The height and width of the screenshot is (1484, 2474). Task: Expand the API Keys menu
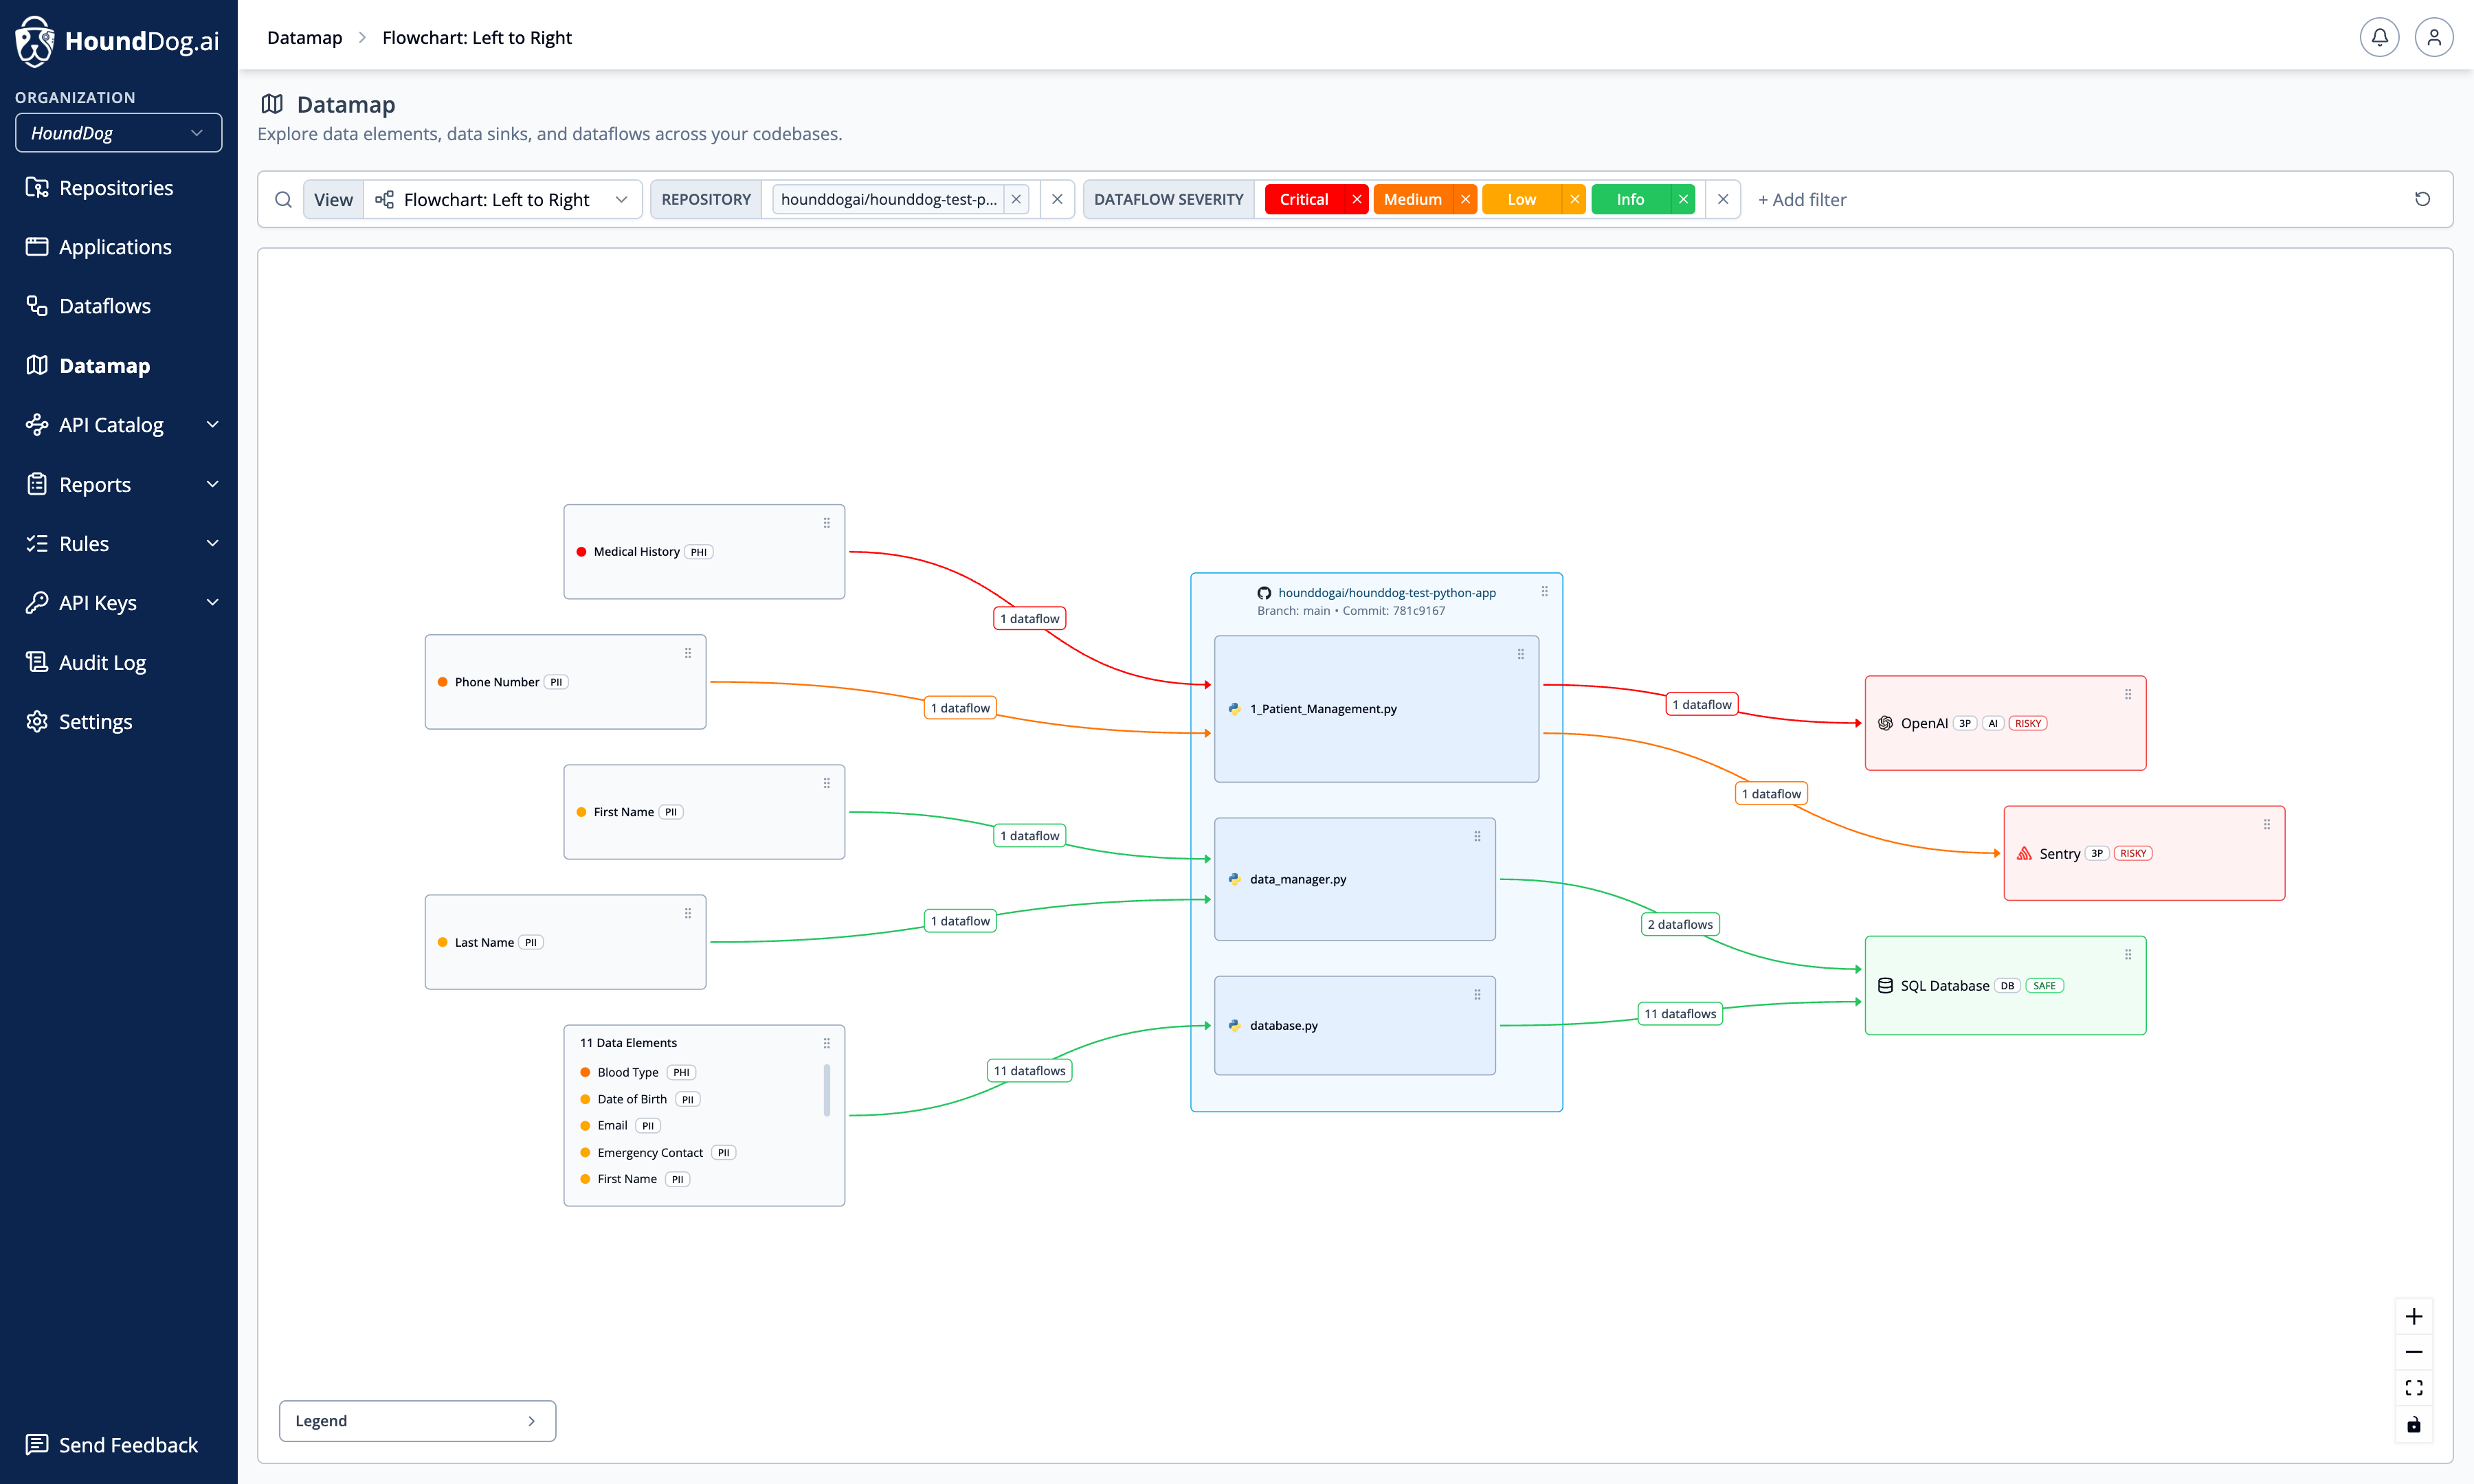[212, 602]
